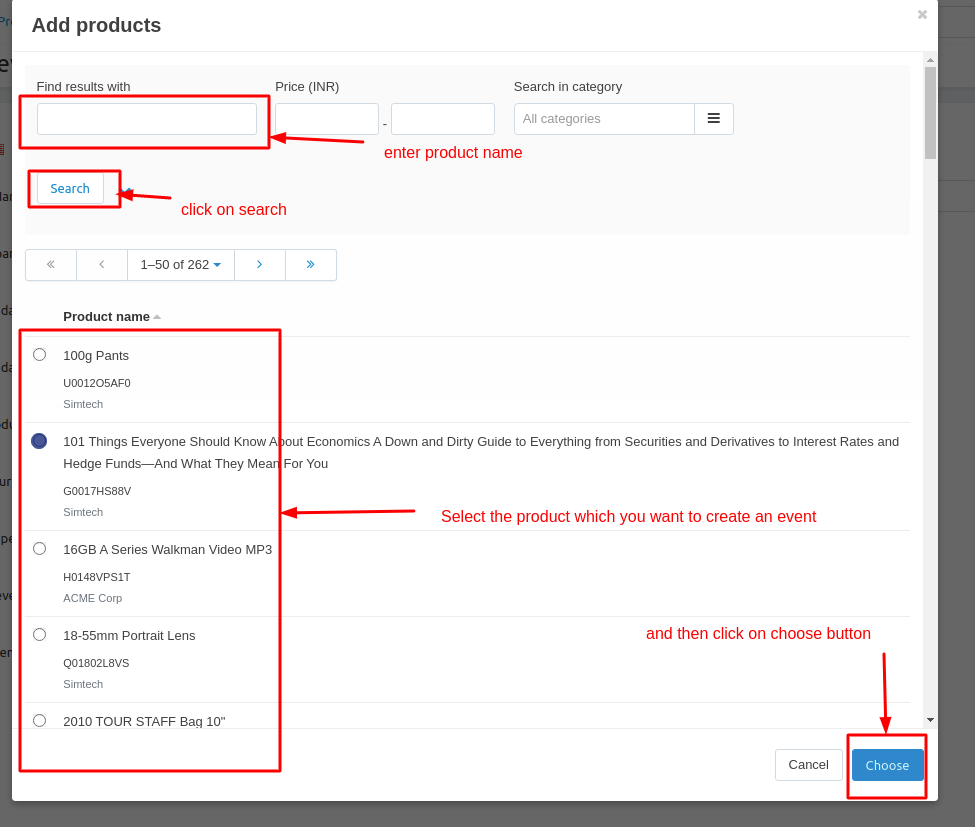Click the Search button
975x827 pixels.
point(70,189)
